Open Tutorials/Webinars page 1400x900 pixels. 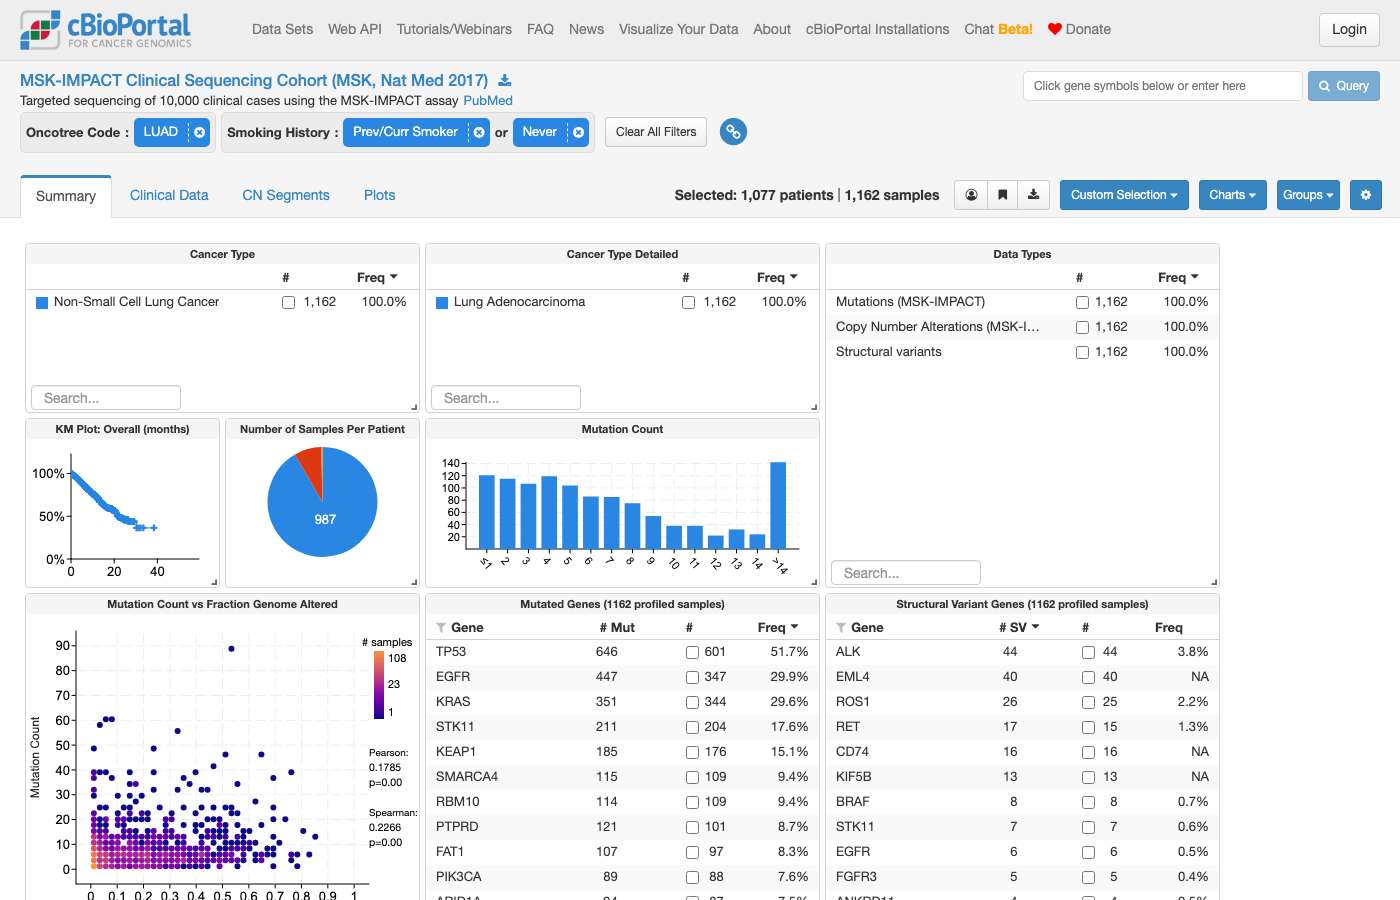(x=454, y=29)
